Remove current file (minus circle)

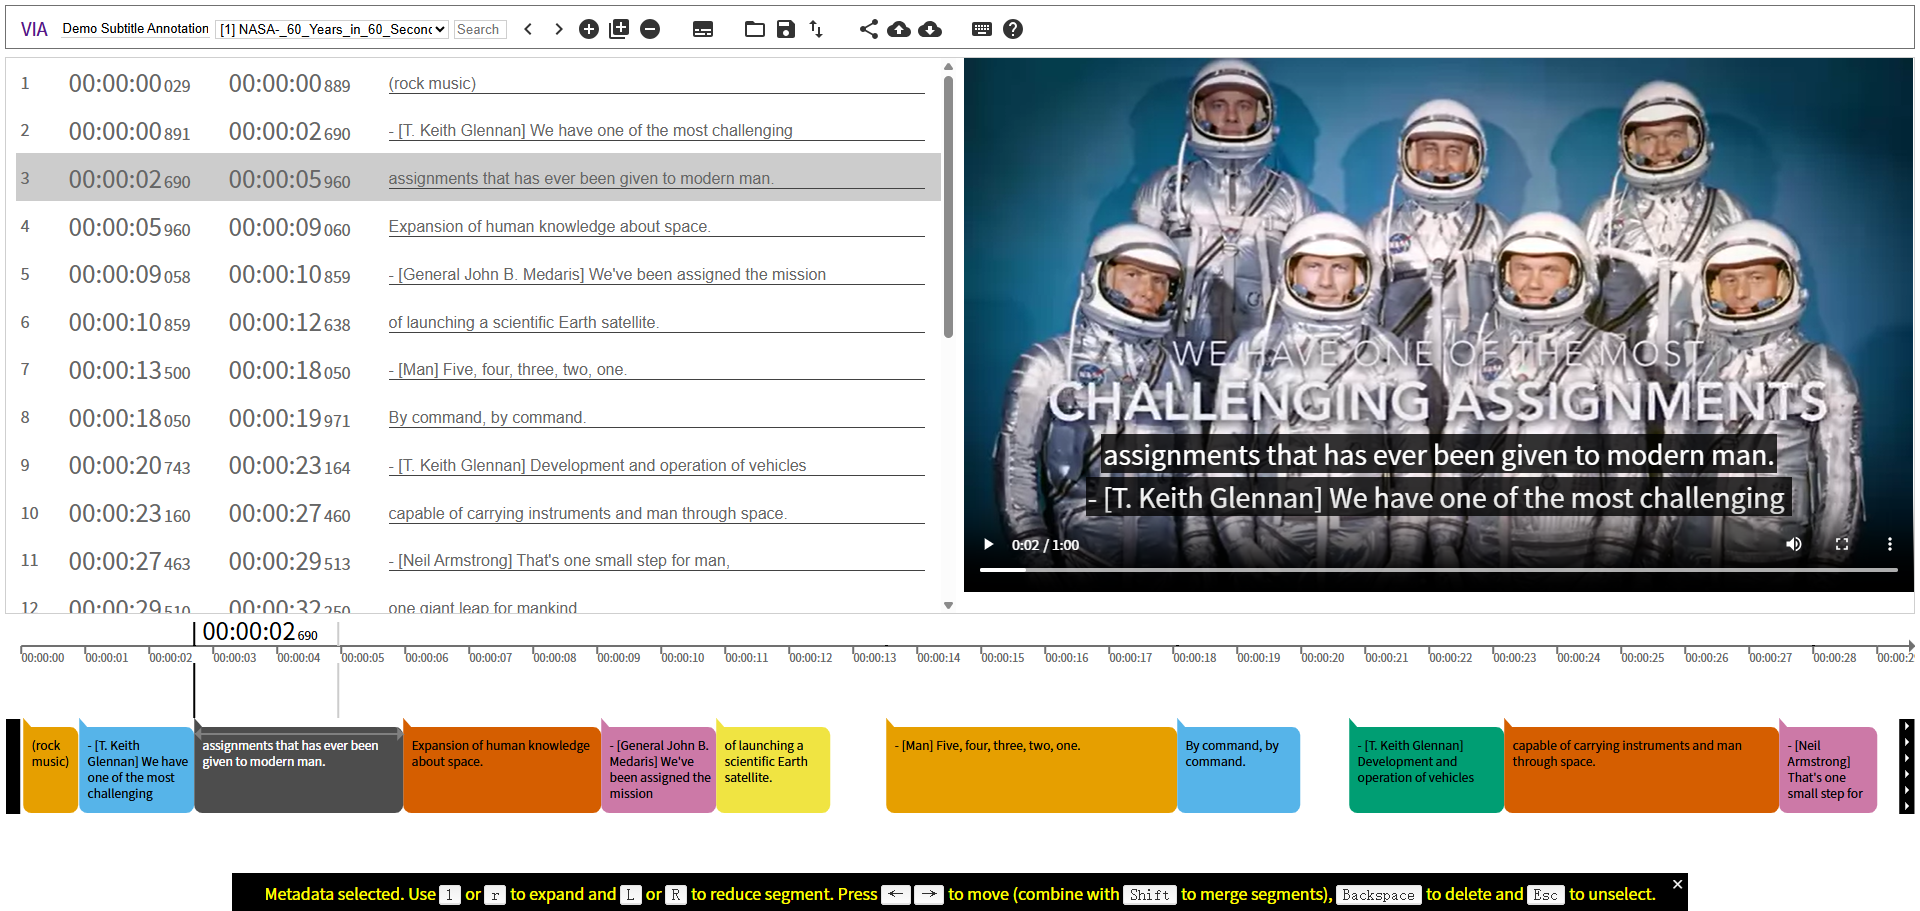[x=650, y=29]
